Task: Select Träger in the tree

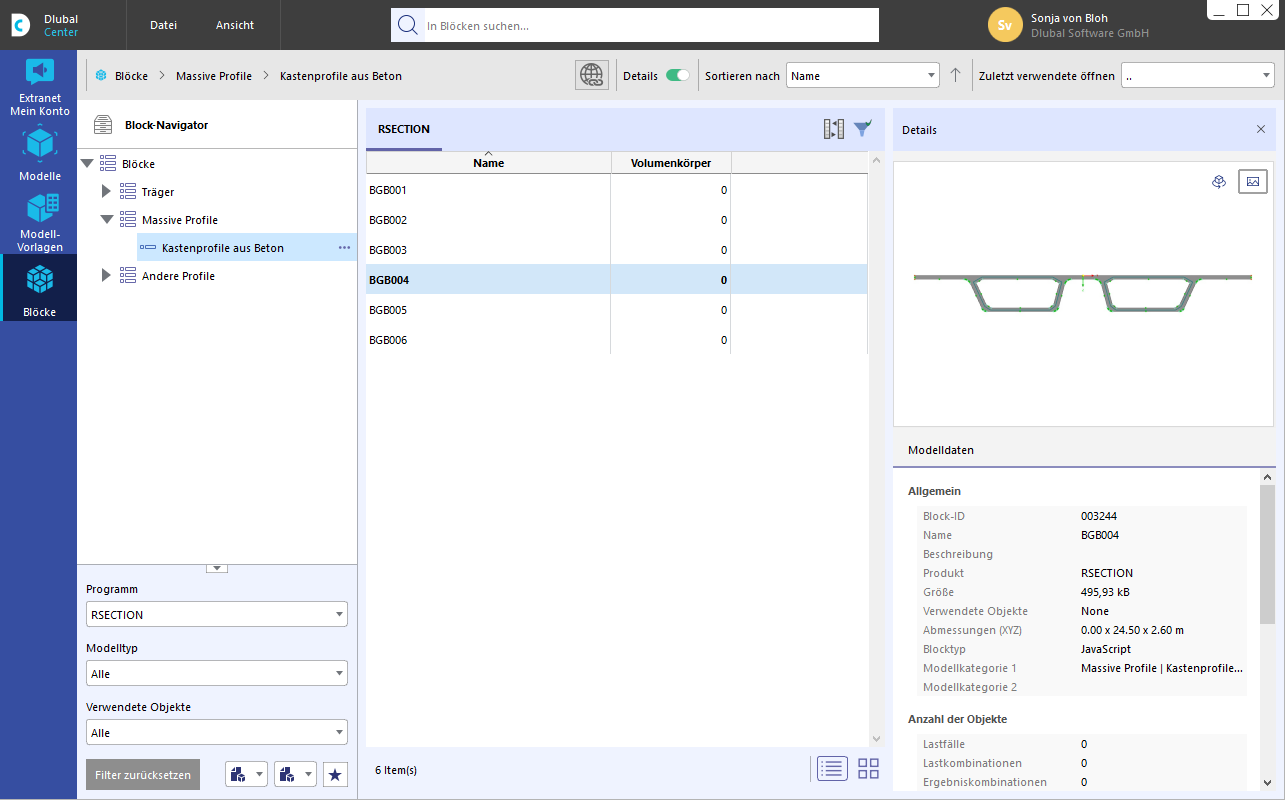Action: click(158, 192)
